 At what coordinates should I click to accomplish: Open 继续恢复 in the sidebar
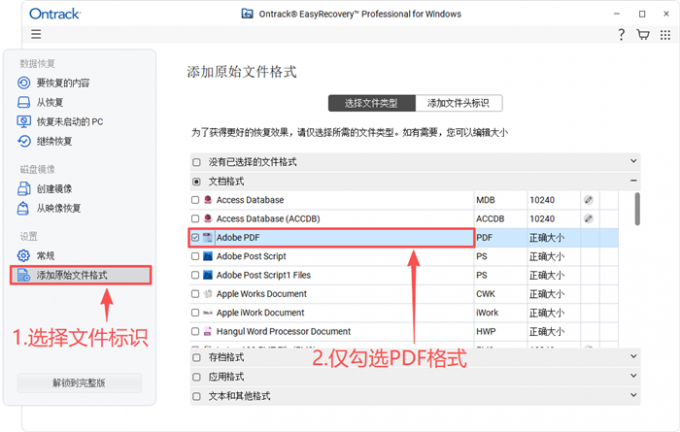click(x=54, y=141)
